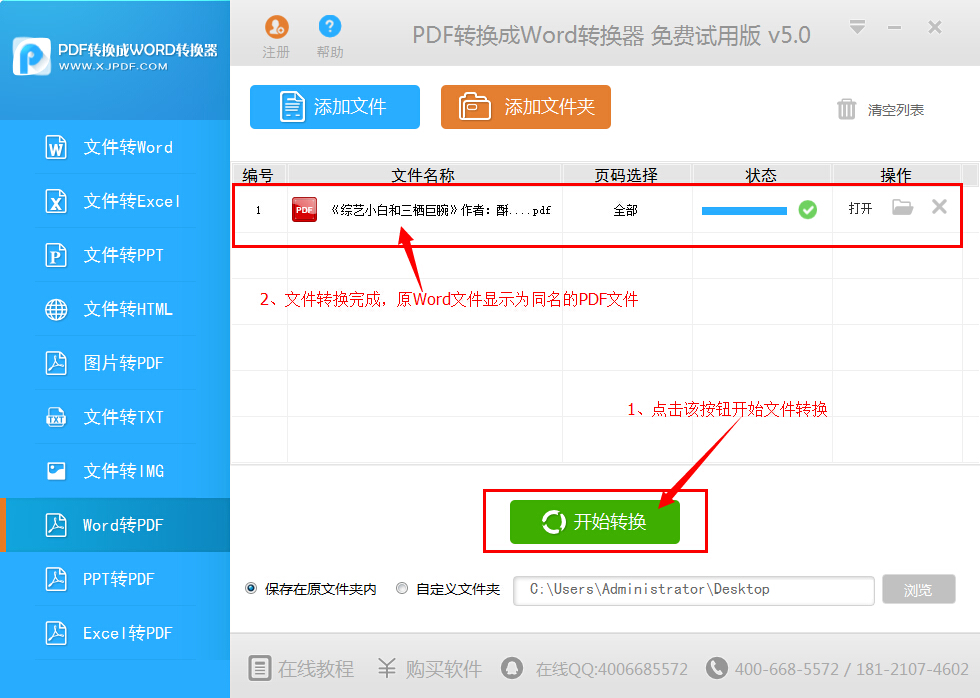This screenshot has height=698, width=980.
Task: Select 保存在原文件夹内 radio button
Action: (x=251, y=588)
